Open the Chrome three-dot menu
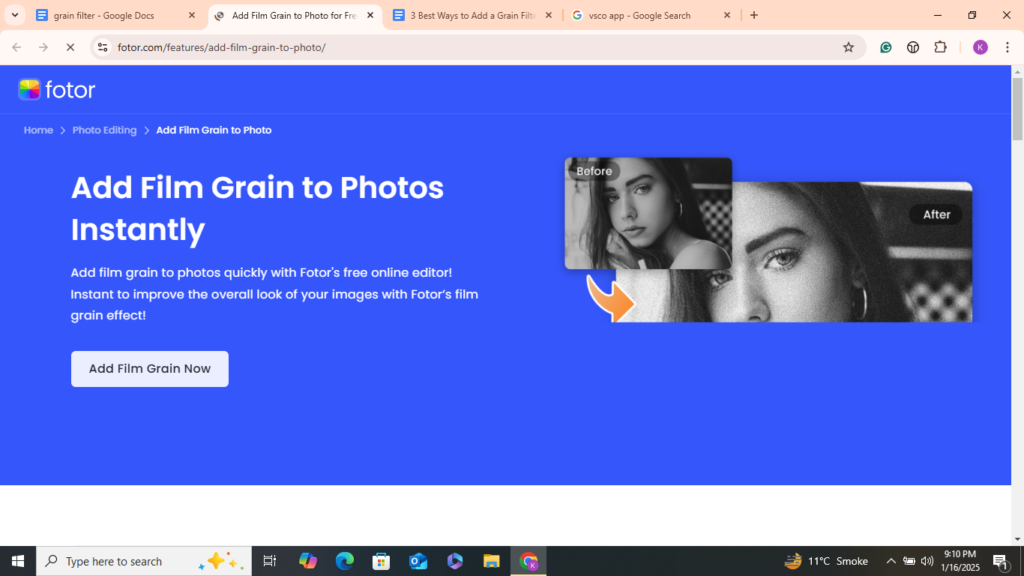This screenshot has height=576, width=1024. pos(1006,47)
